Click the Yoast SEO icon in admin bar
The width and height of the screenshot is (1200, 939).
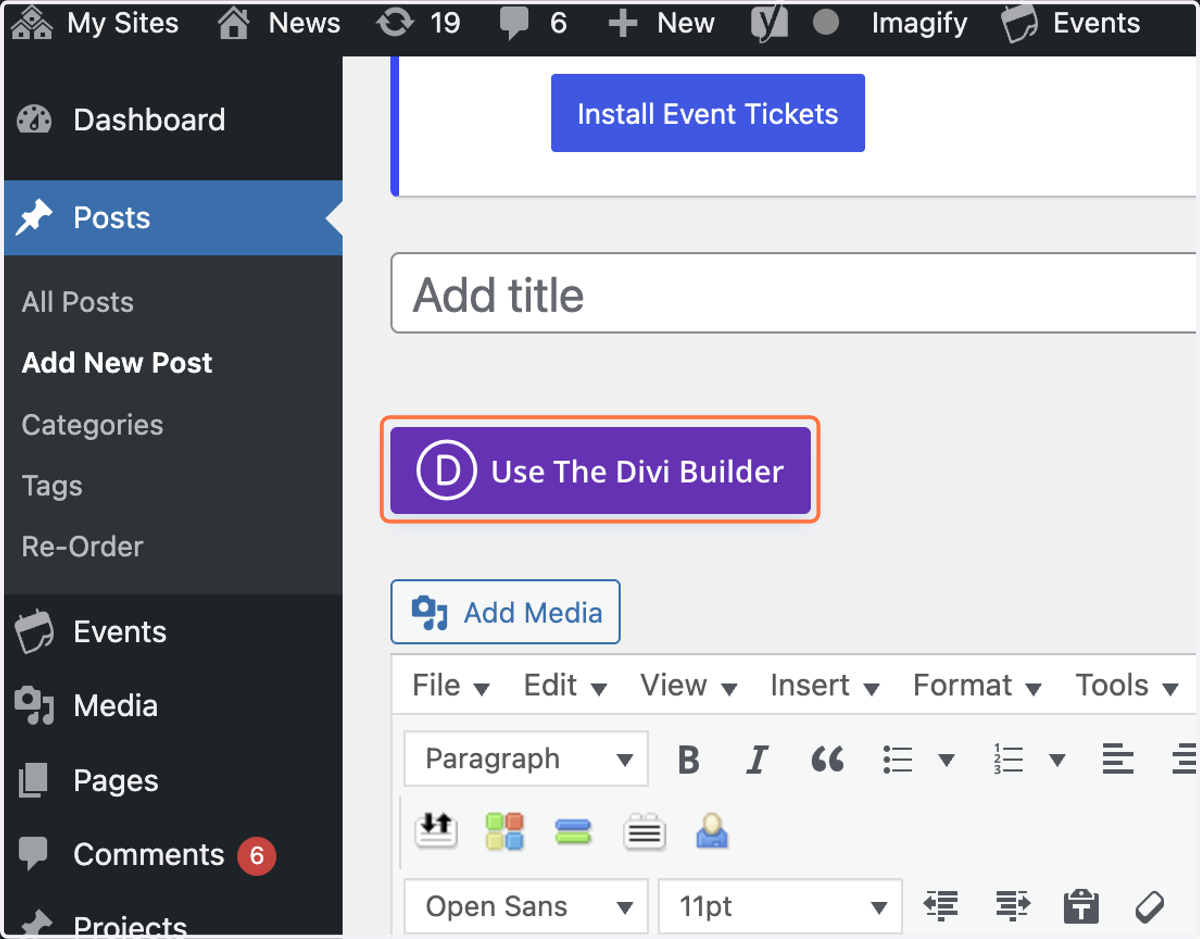[x=768, y=23]
